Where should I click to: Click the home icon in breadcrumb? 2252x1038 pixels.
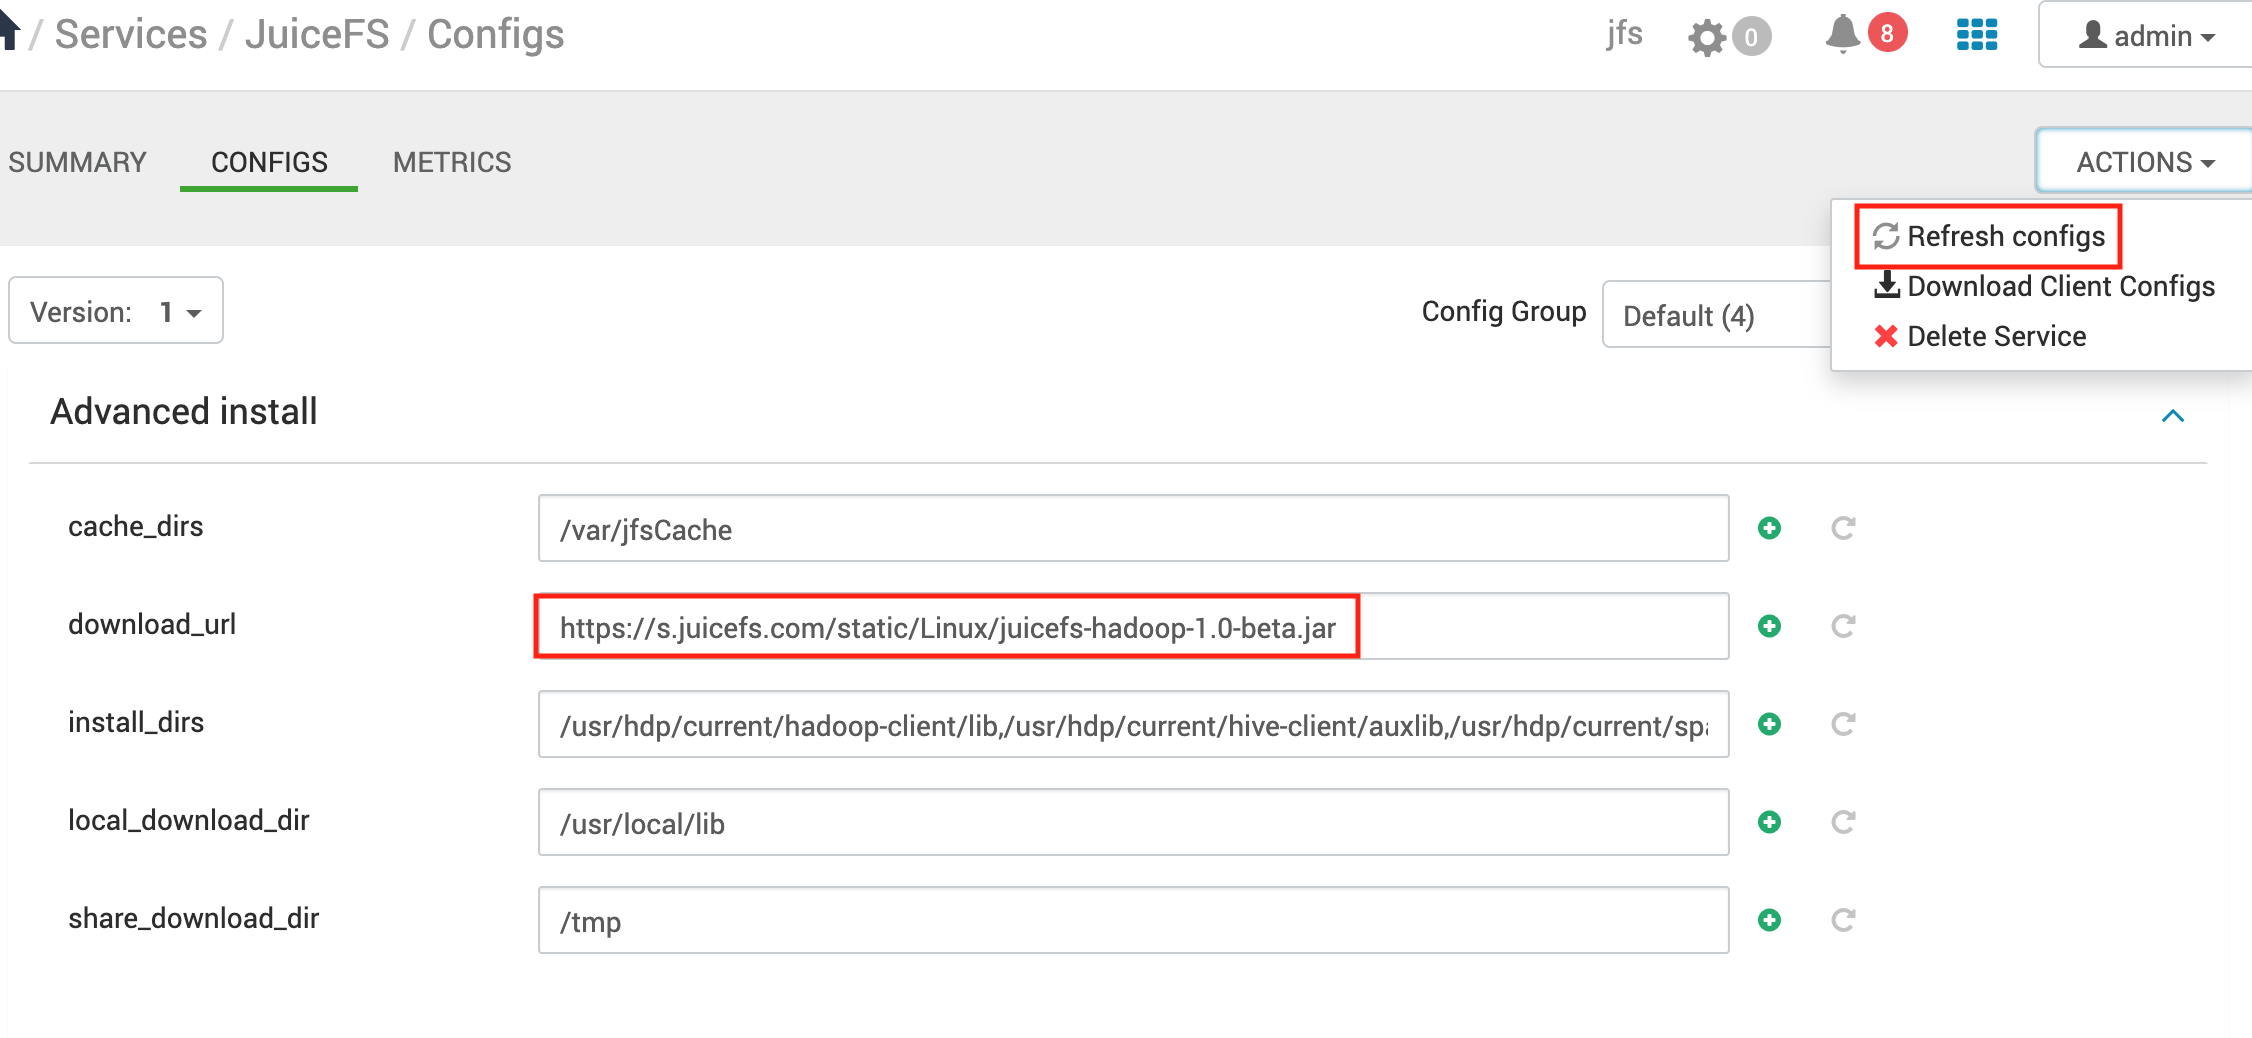(8, 30)
